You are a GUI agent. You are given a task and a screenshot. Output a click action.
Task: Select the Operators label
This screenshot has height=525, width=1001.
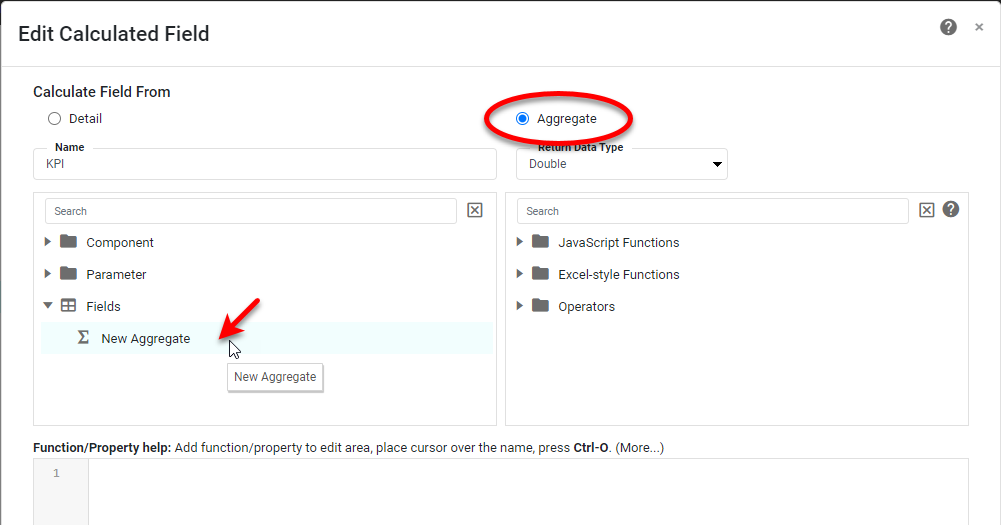[587, 307]
